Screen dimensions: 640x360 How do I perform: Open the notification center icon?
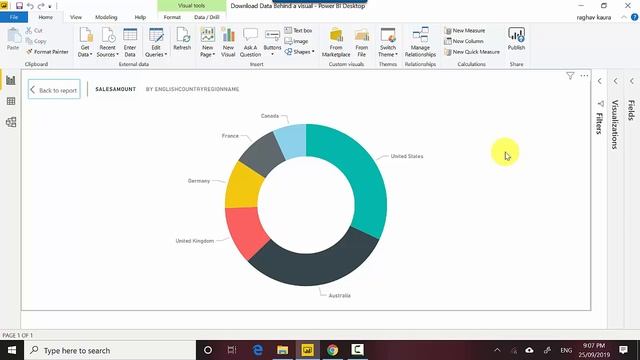tap(623, 350)
